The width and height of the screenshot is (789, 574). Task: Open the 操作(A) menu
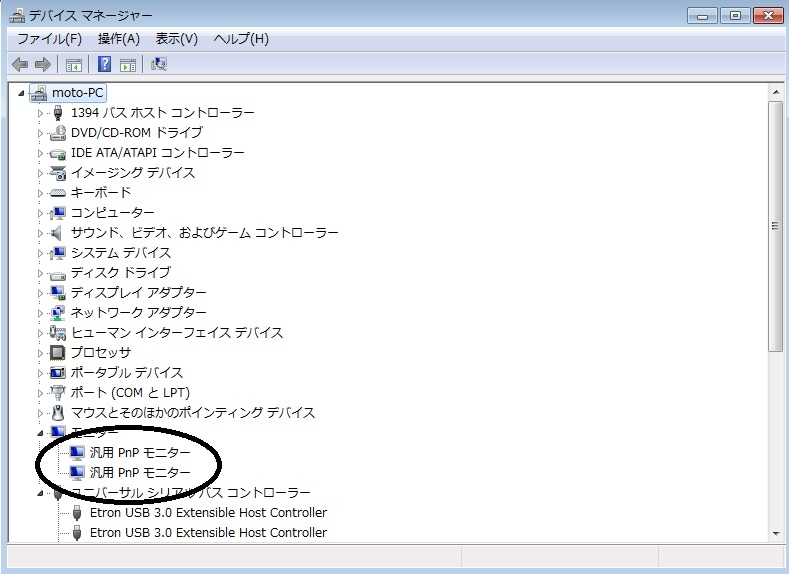[x=119, y=39]
